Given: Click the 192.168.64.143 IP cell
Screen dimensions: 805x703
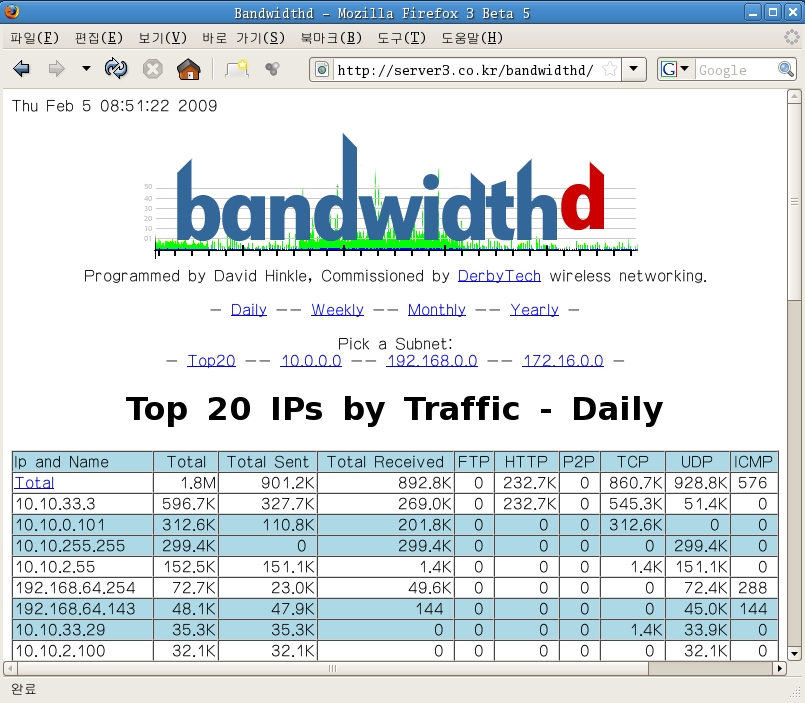Looking at the screenshot, I should pos(83,609).
